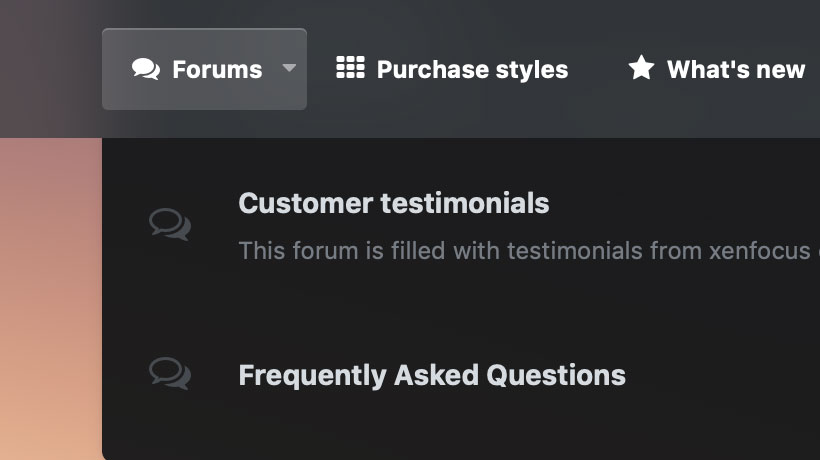Viewport: 820px width, 460px height.
Task: Click the Customer testimonials forum bubble icon
Action: click(x=170, y=223)
